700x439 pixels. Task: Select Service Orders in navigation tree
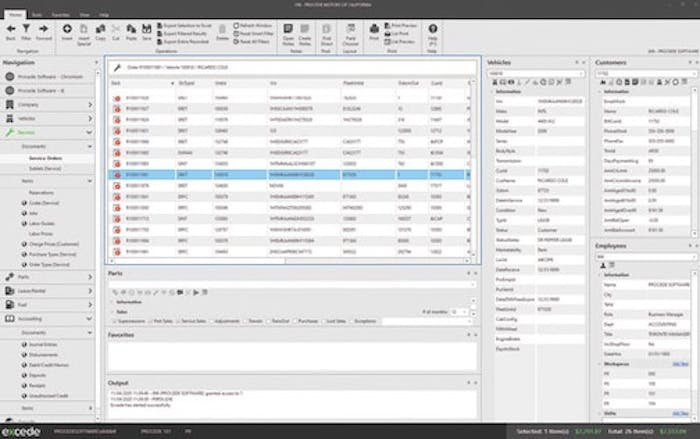tap(46, 158)
